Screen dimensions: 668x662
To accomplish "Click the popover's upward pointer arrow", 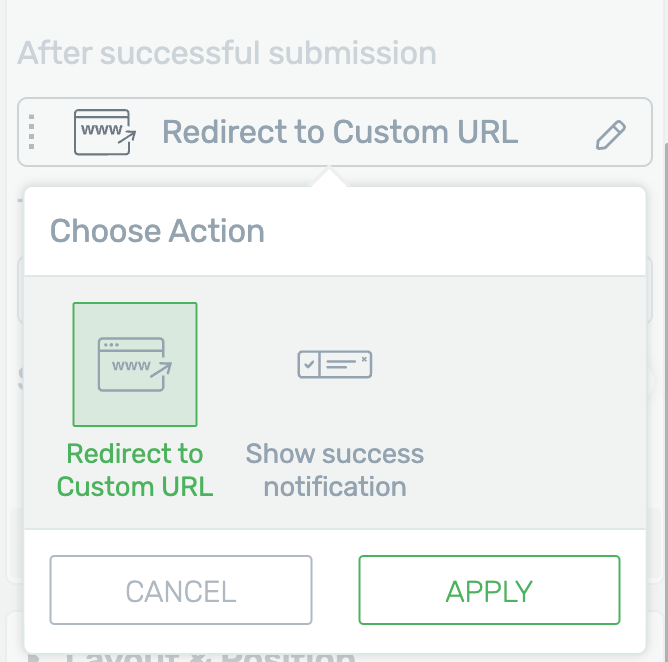I will pyautogui.click(x=329, y=177).
